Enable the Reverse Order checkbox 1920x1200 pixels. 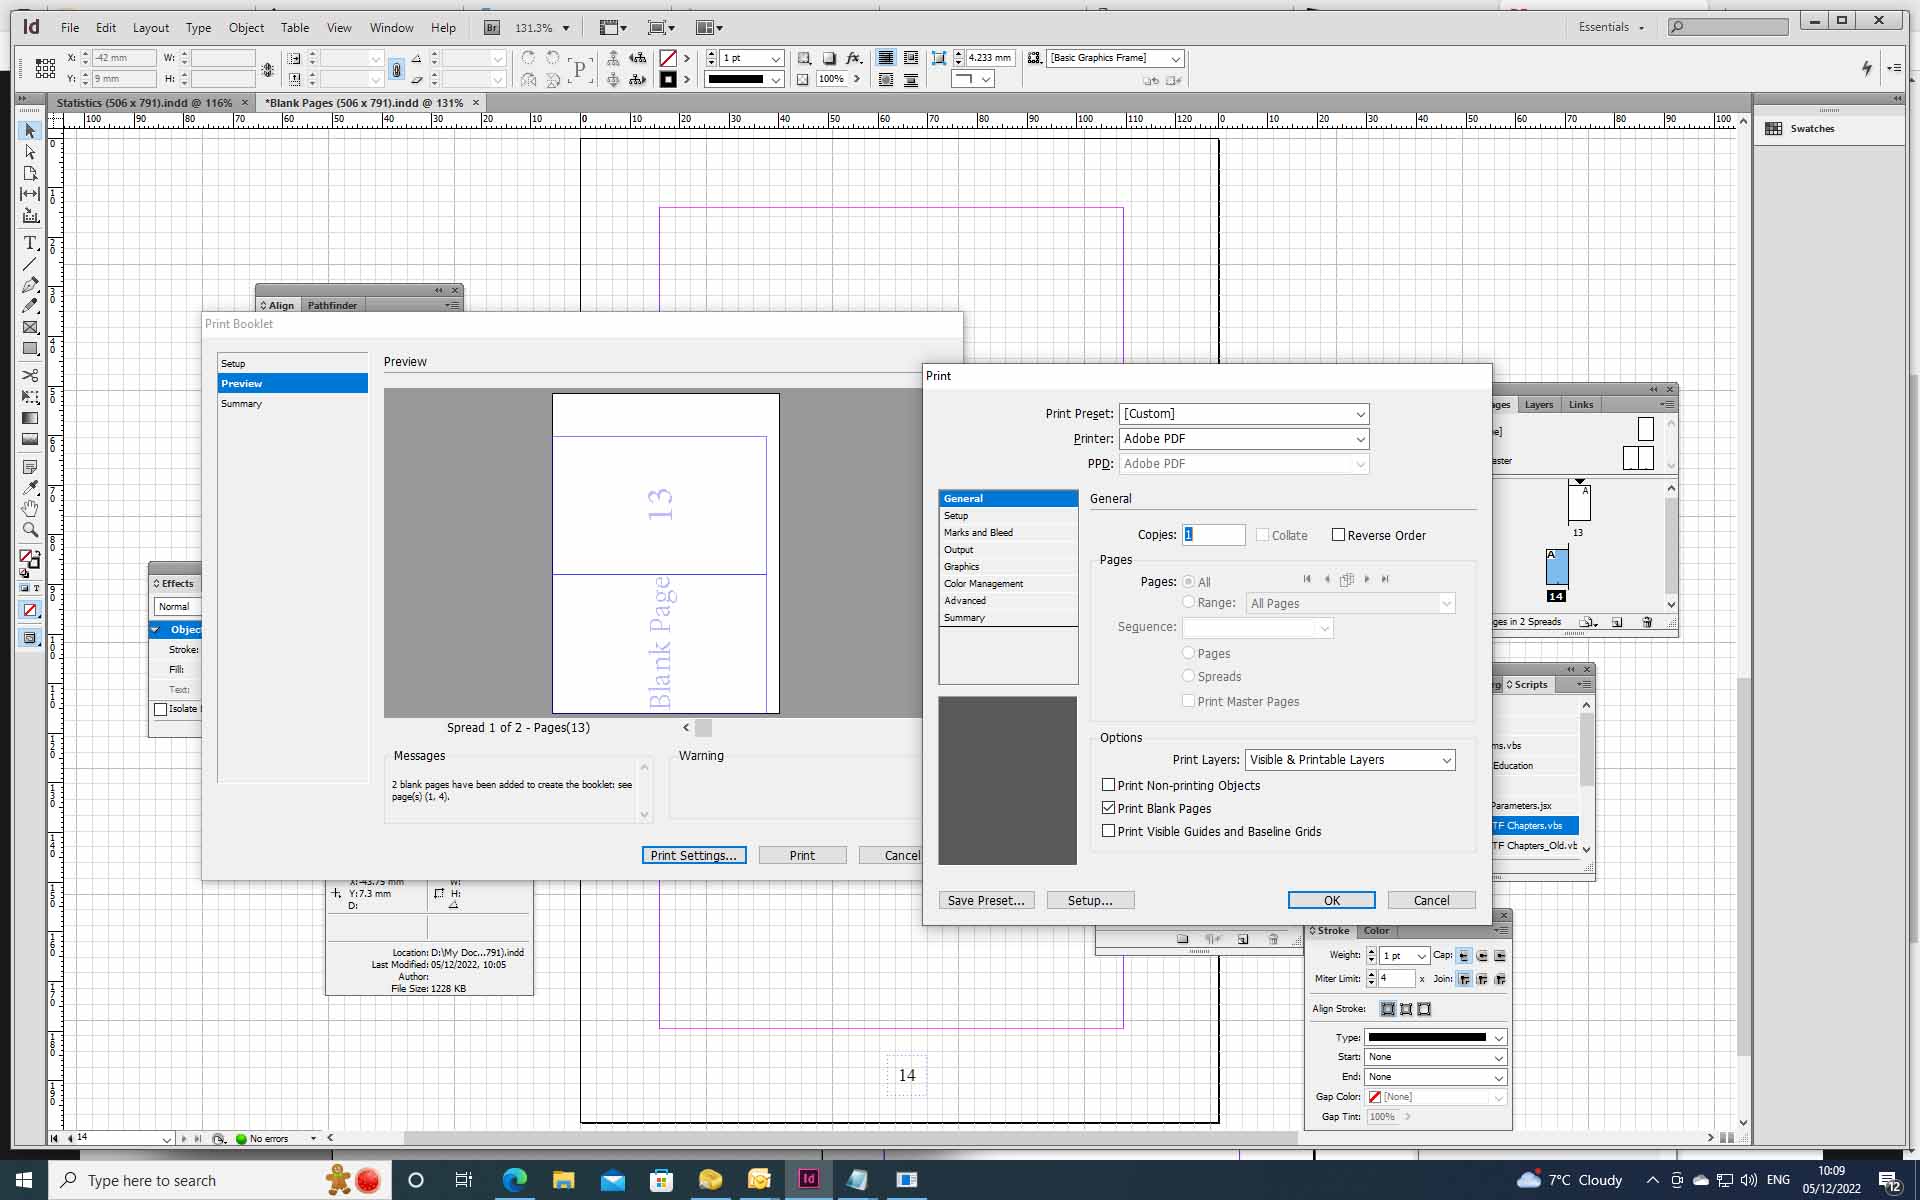pos(1340,535)
